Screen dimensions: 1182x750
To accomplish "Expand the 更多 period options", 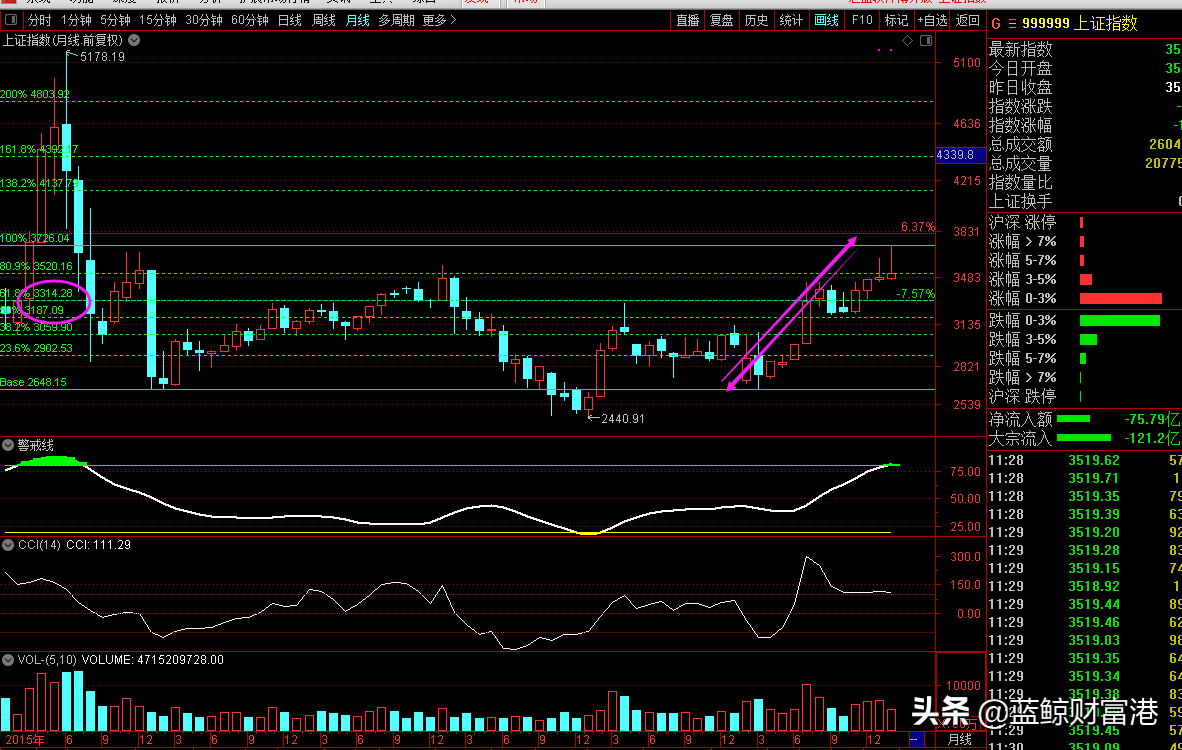I will (x=439, y=20).
